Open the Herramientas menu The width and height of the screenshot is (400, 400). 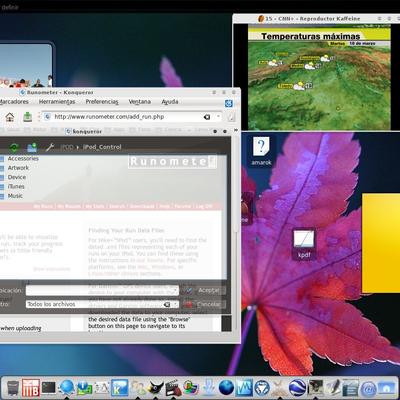click(57, 102)
